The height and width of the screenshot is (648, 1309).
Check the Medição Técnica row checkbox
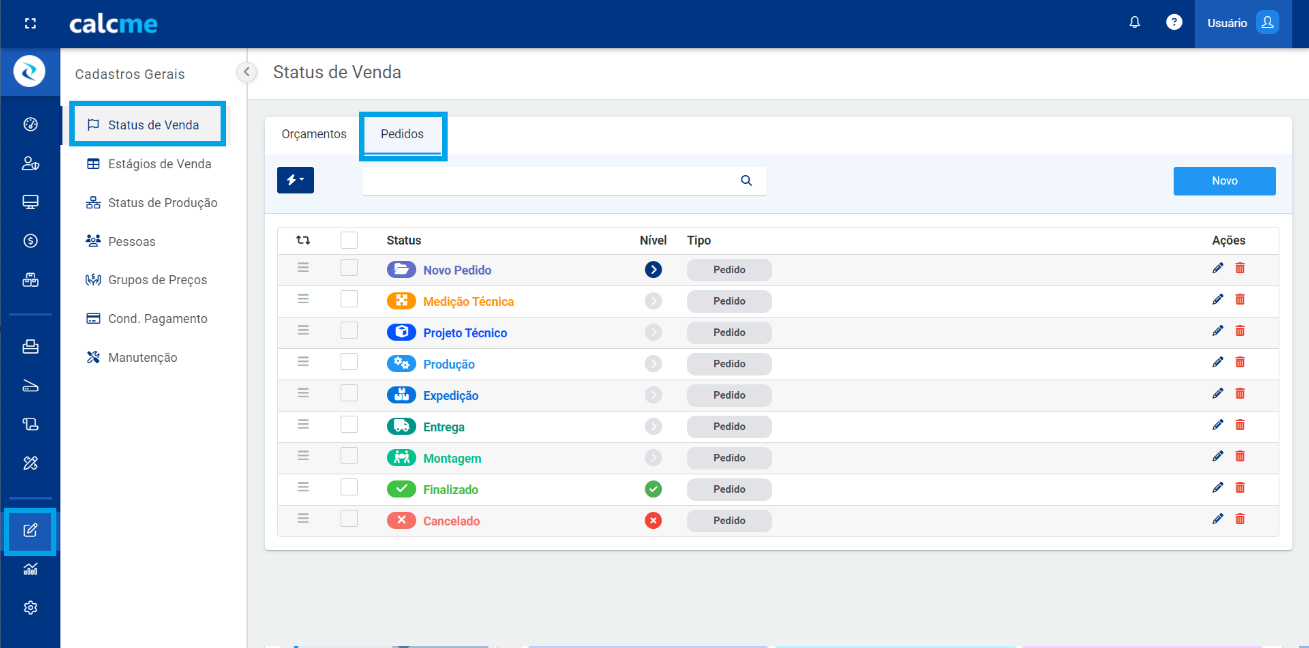tap(349, 299)
